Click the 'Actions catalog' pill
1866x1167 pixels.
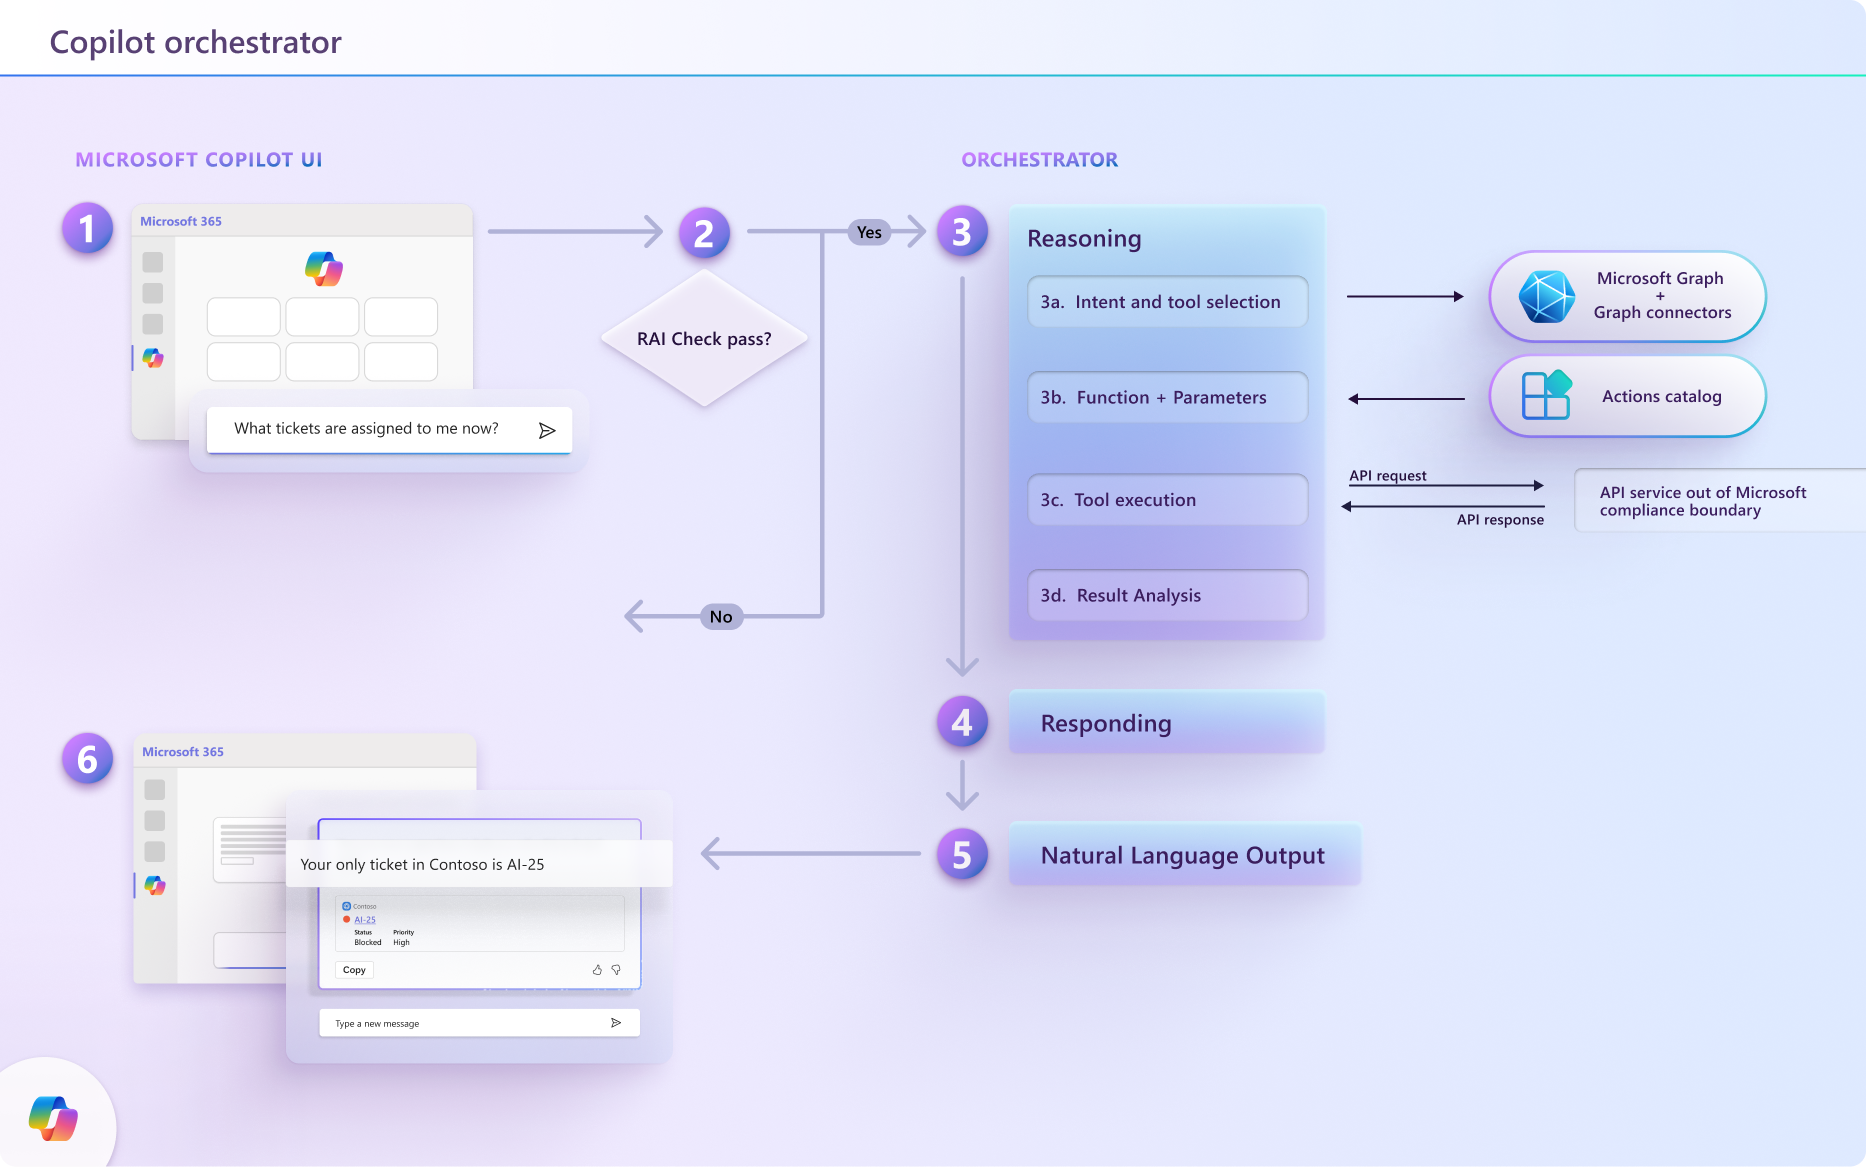1627,396
